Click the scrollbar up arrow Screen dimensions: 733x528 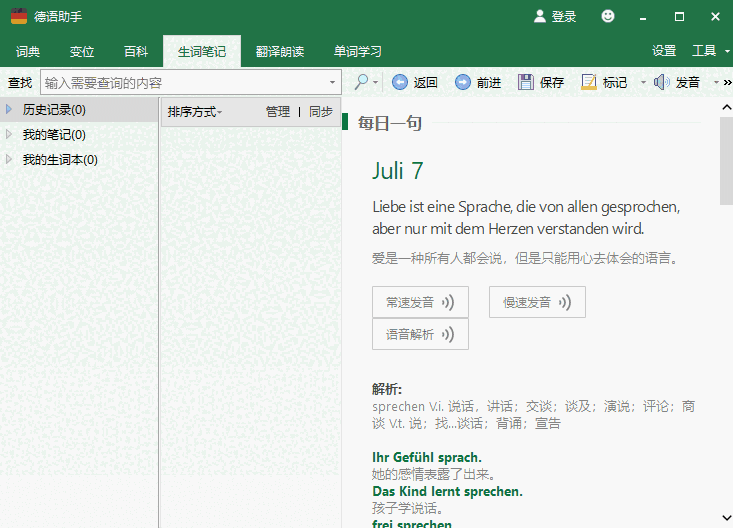pyautogui.click(x=726, y=108)
